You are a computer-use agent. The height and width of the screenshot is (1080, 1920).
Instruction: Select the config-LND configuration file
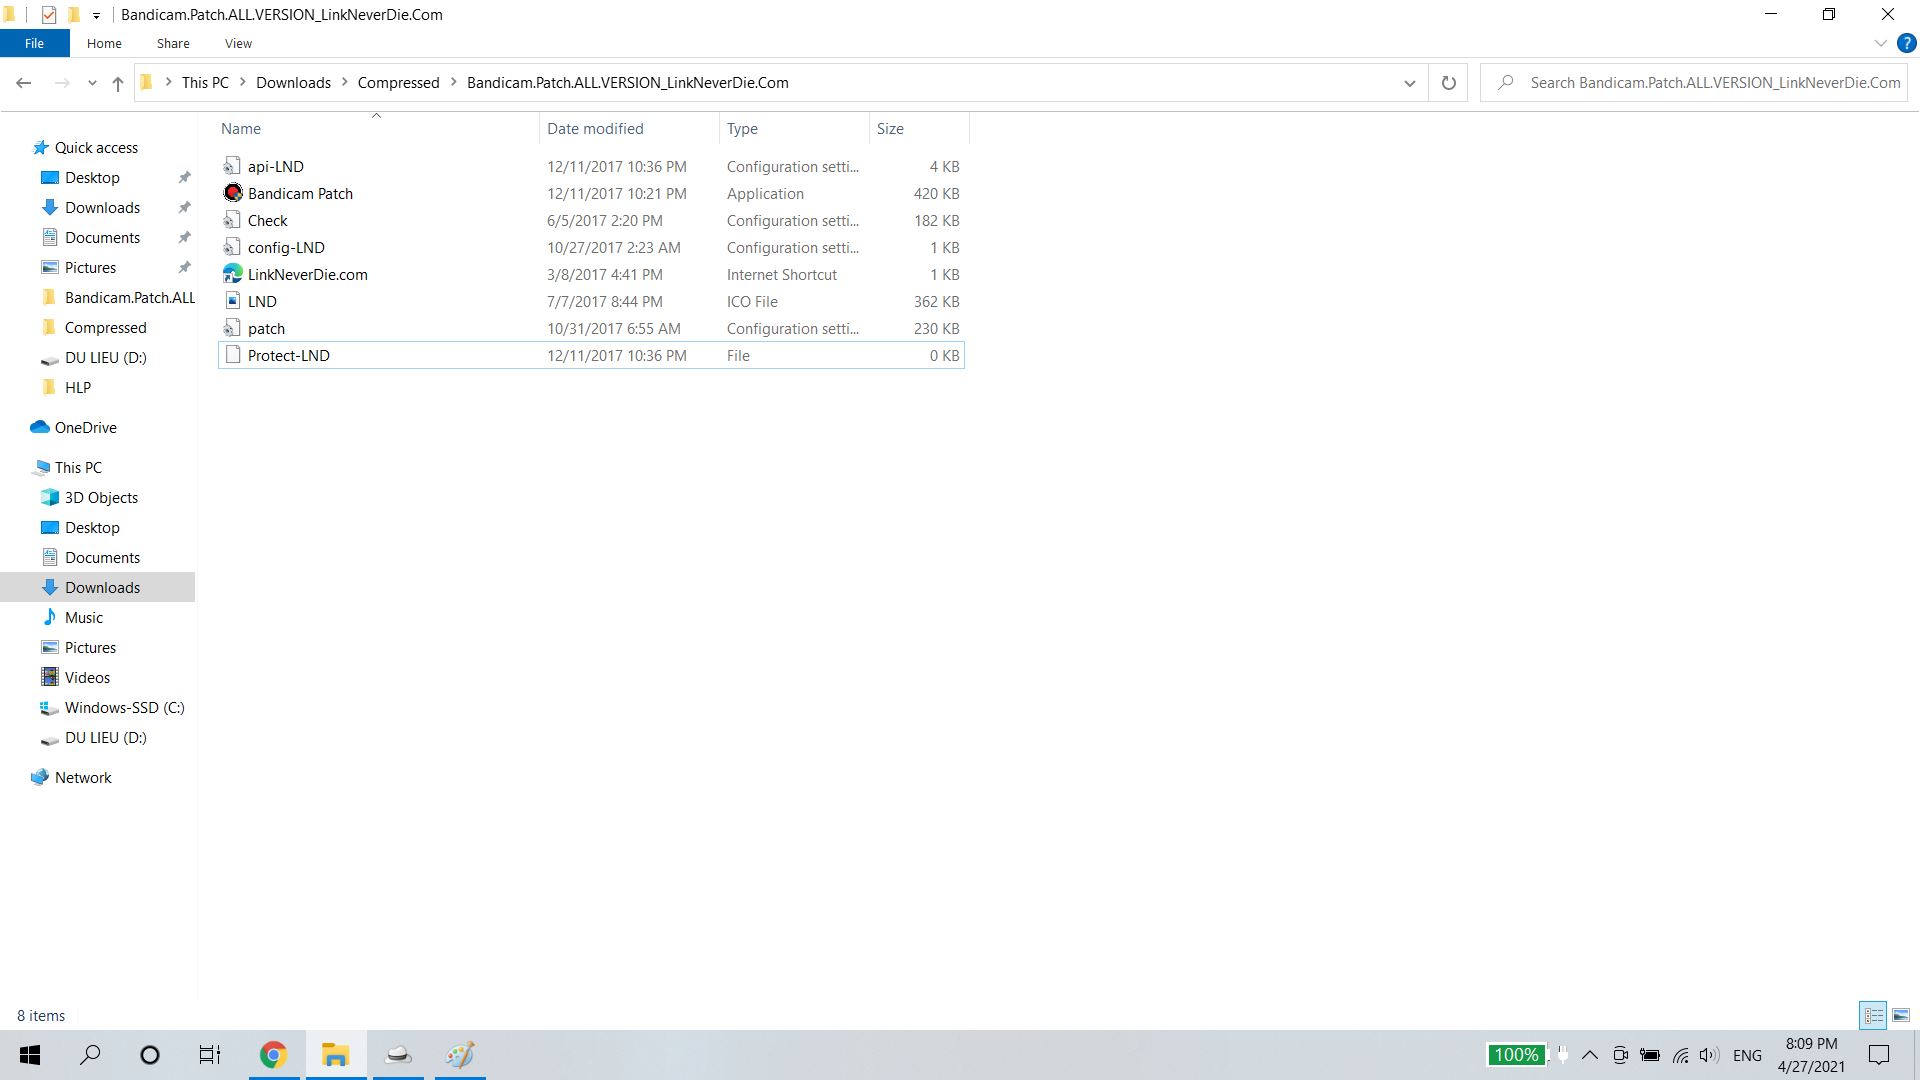point(286,247)
